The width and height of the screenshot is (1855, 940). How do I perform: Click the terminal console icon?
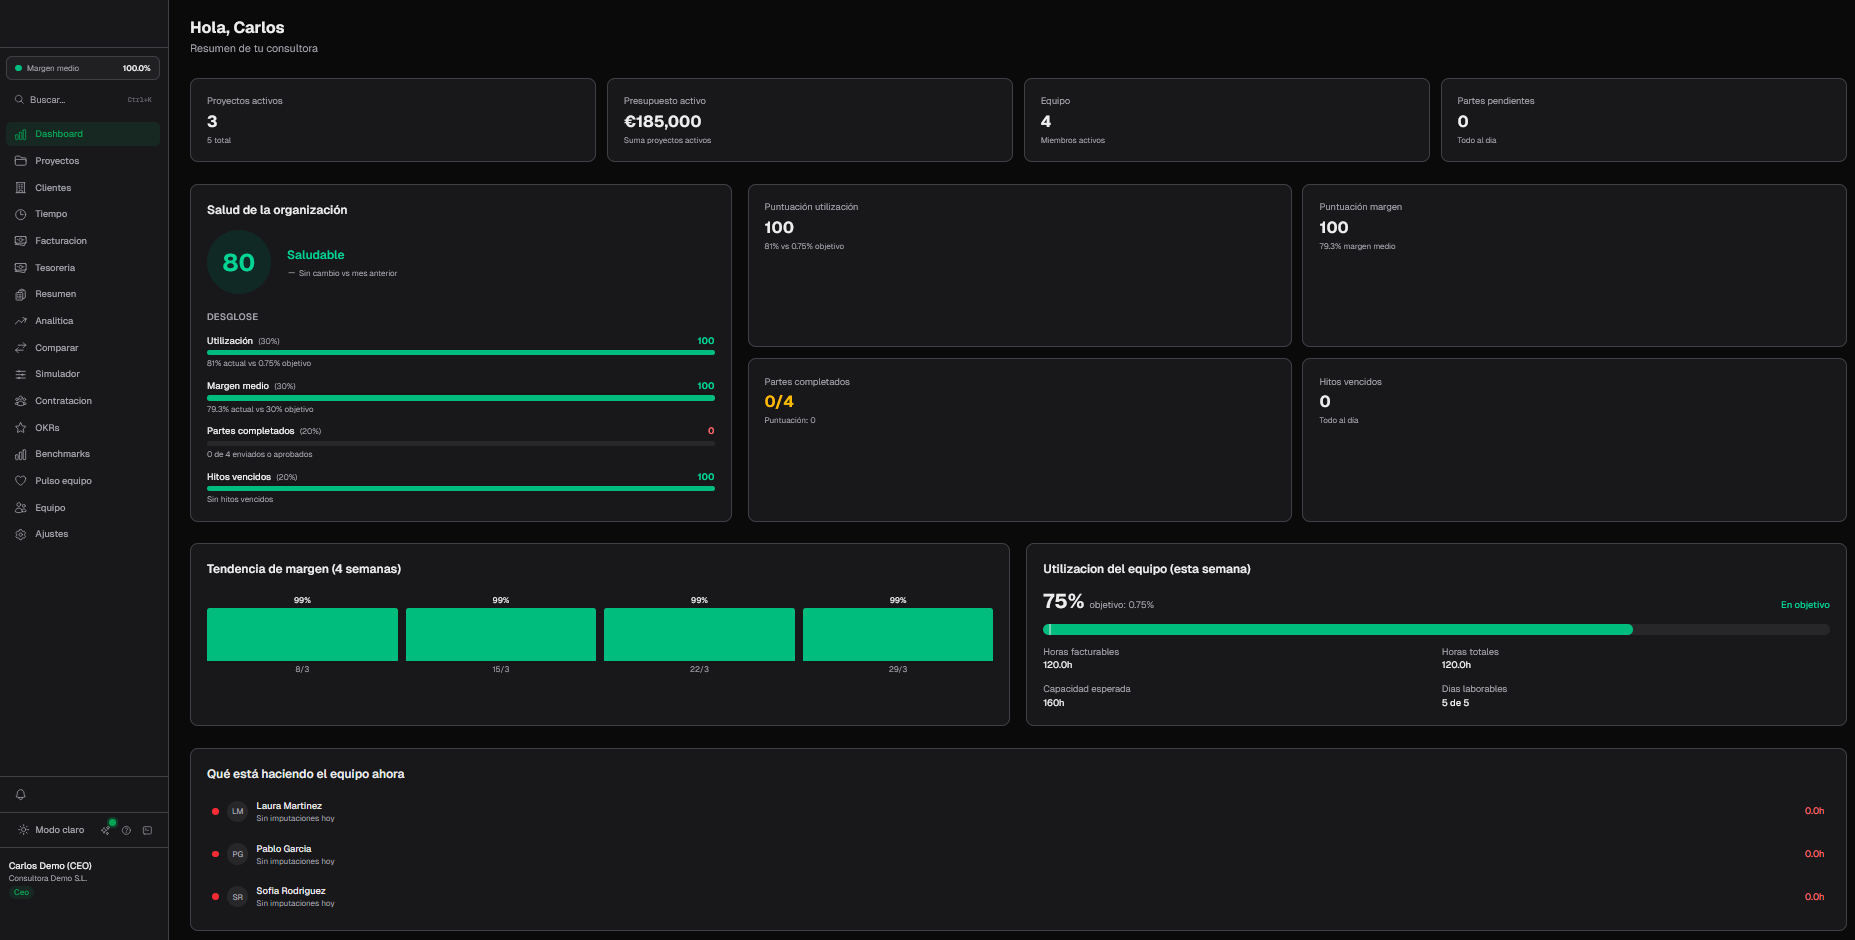[147, 830]
